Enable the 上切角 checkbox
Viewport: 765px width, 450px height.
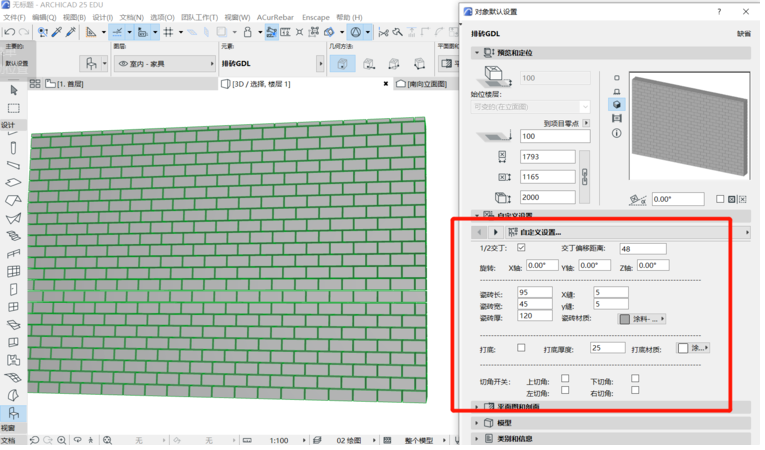tap(565, 378)
